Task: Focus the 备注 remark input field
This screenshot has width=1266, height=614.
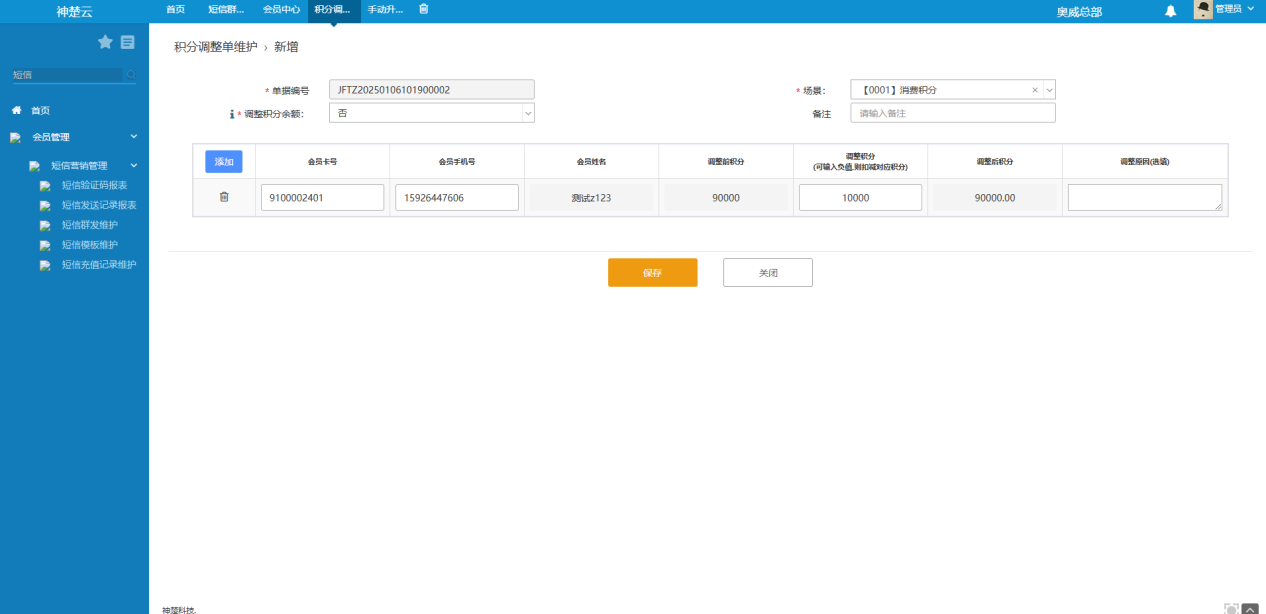Action: tap(953, 113)
